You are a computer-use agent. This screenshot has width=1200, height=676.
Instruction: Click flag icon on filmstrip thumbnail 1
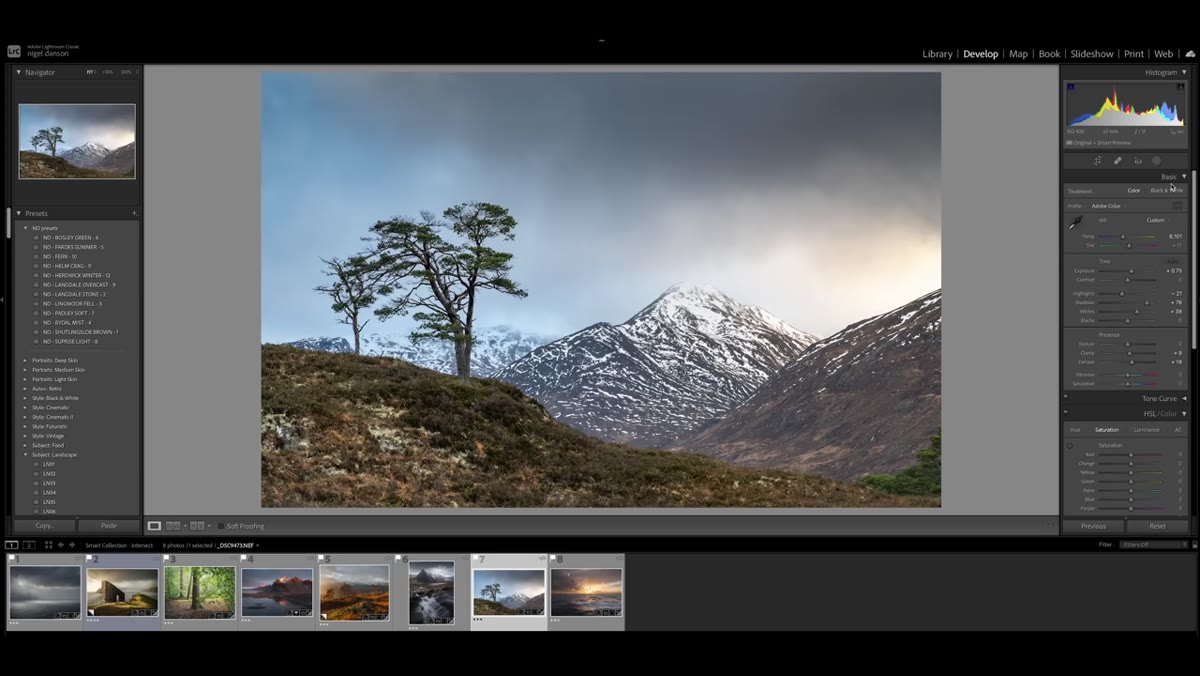click(x=11, y=559)
